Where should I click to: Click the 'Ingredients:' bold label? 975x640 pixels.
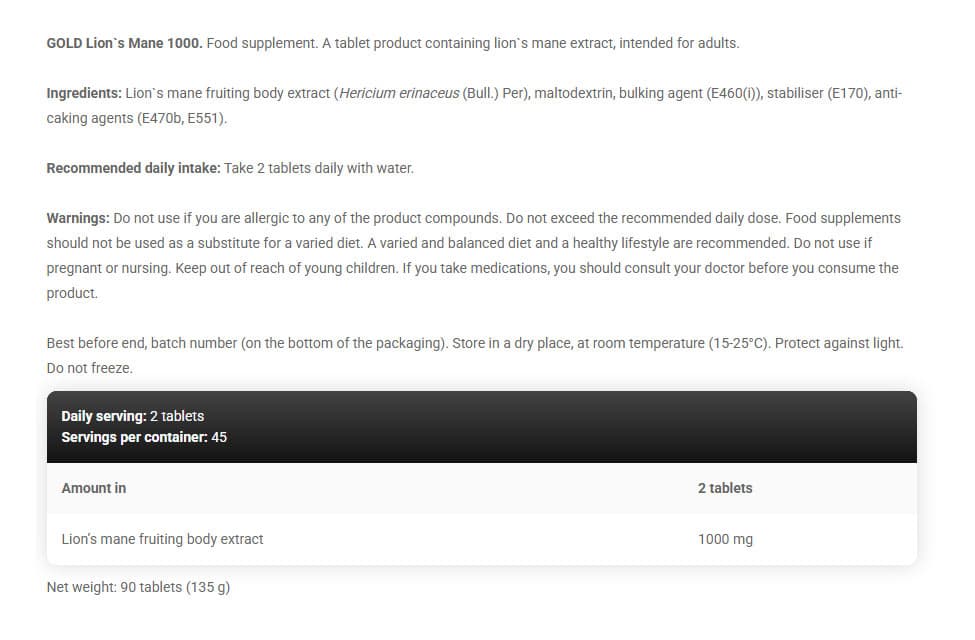click(84, 93)
